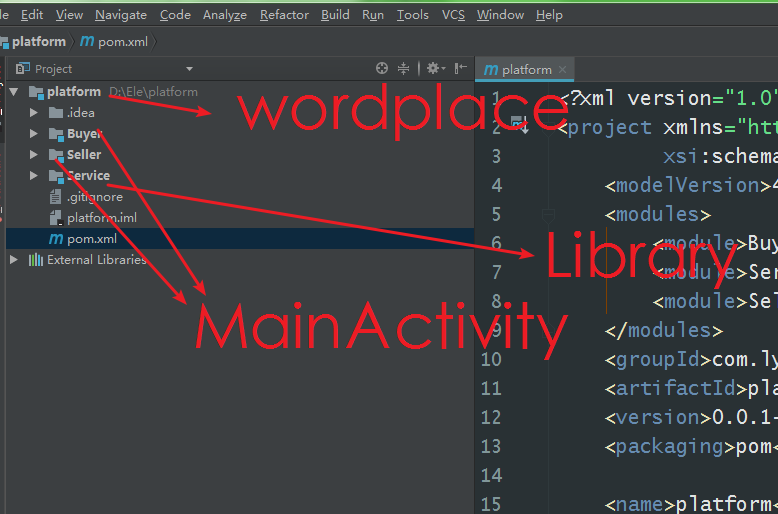Select the platform root node
This screenshot has height=514, width=778.
coord(74,92)
